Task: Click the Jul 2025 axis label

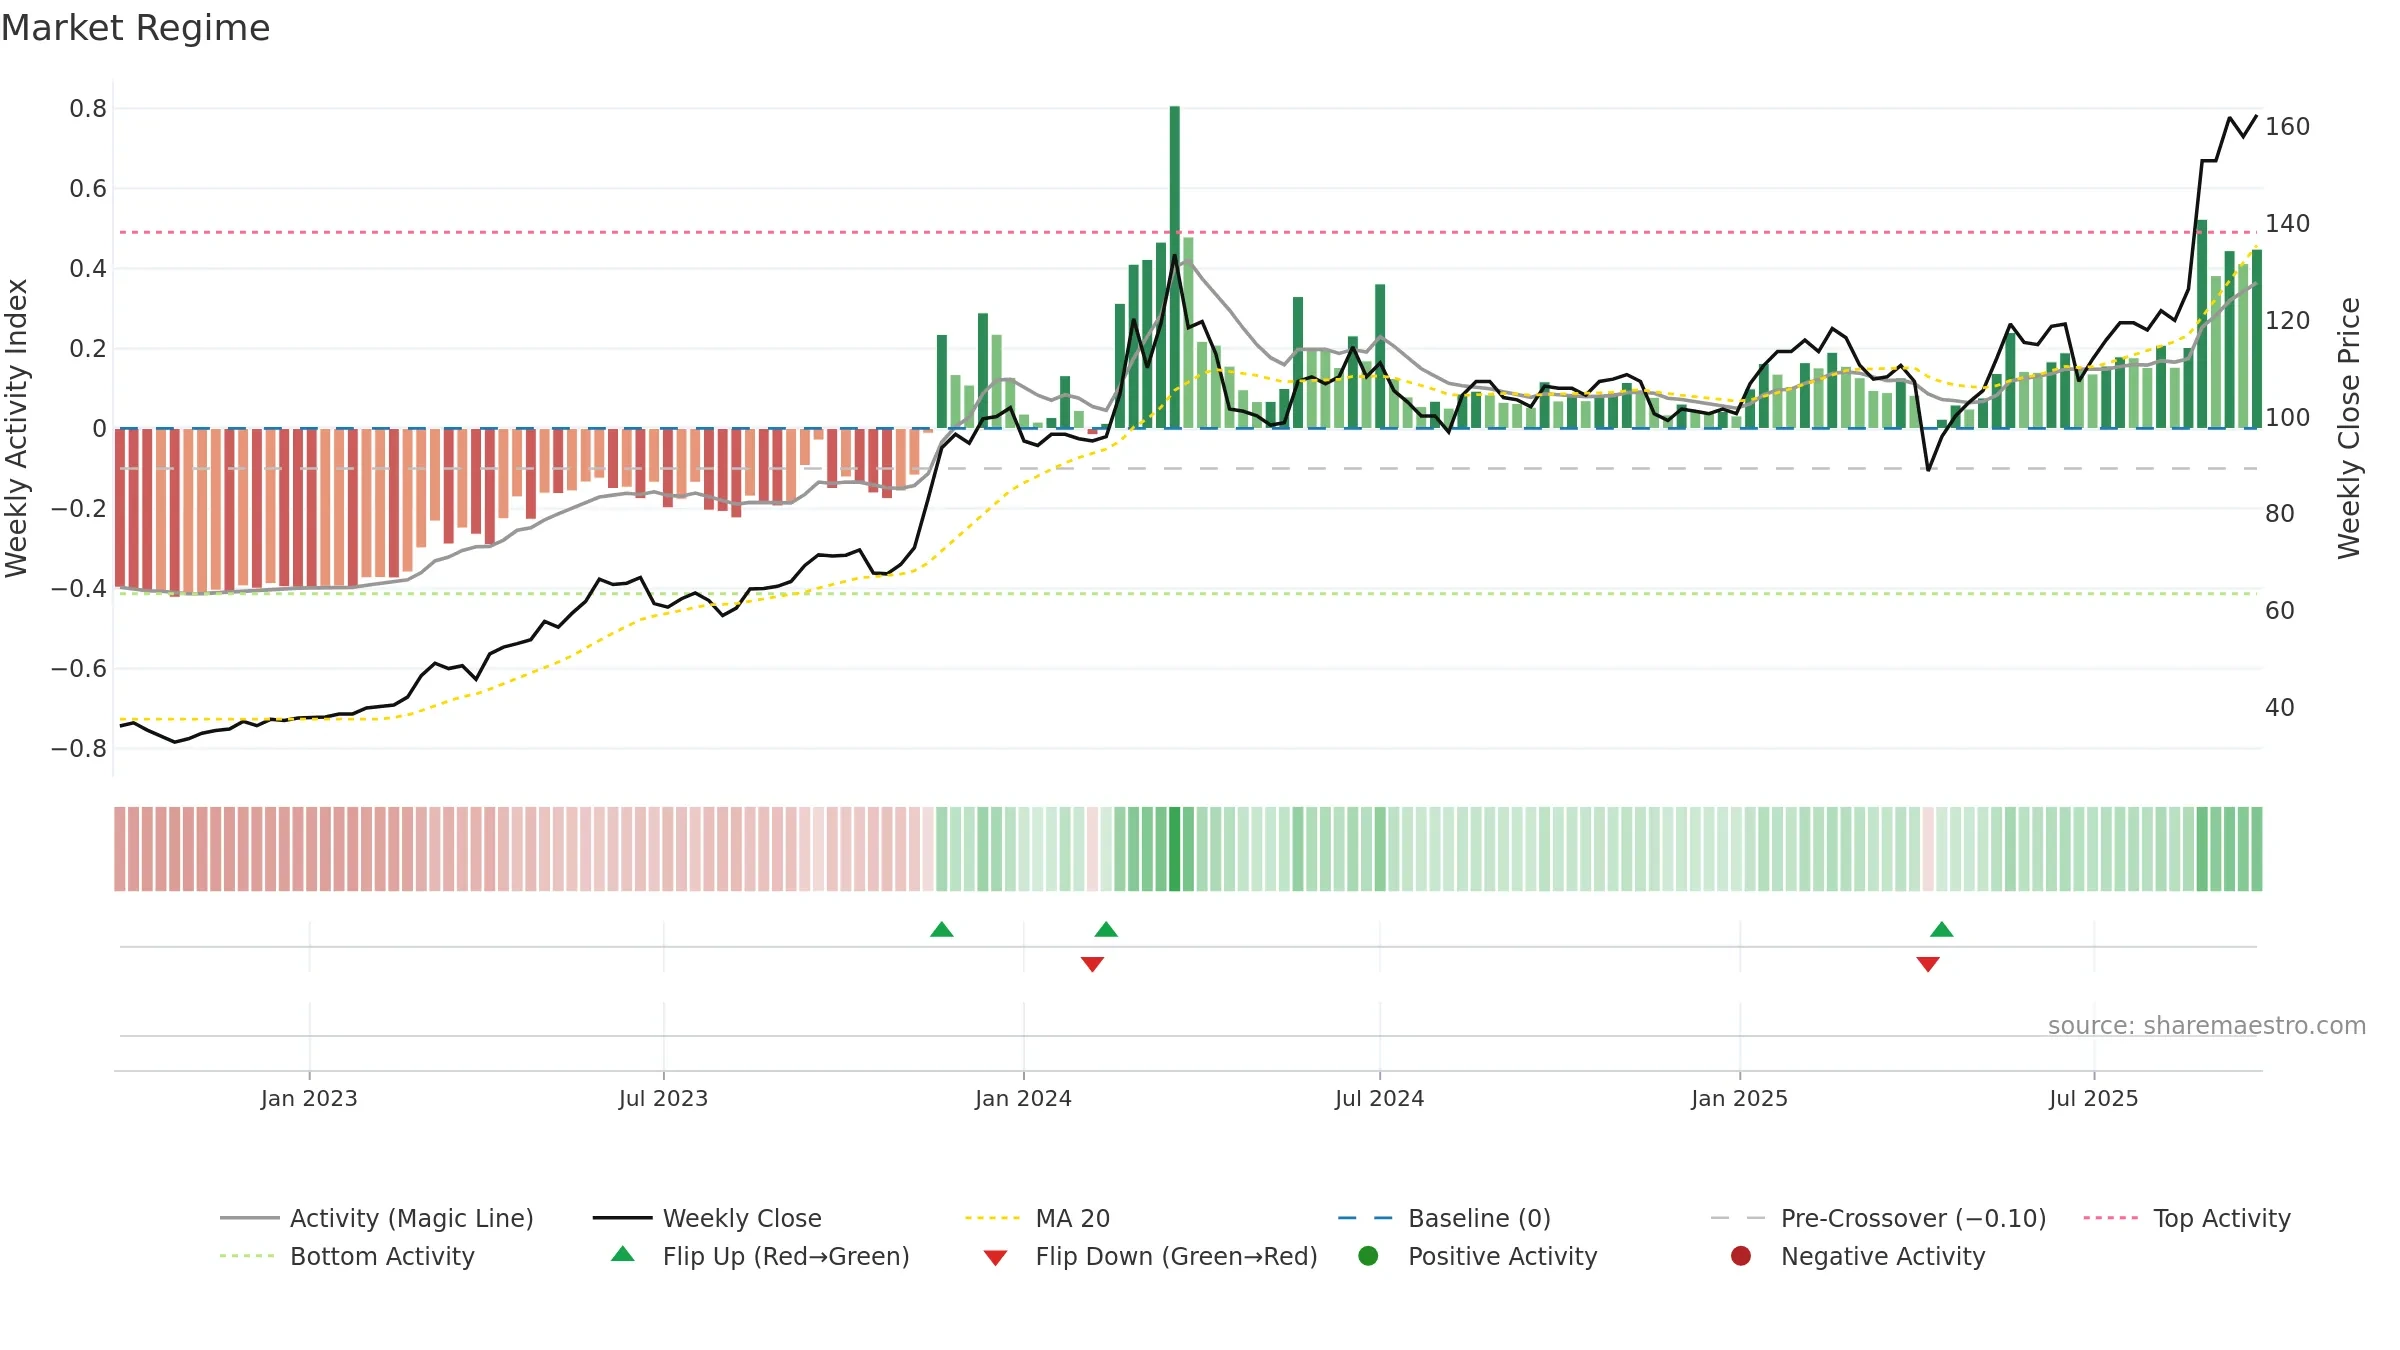Action: tap(2093, 1099)
